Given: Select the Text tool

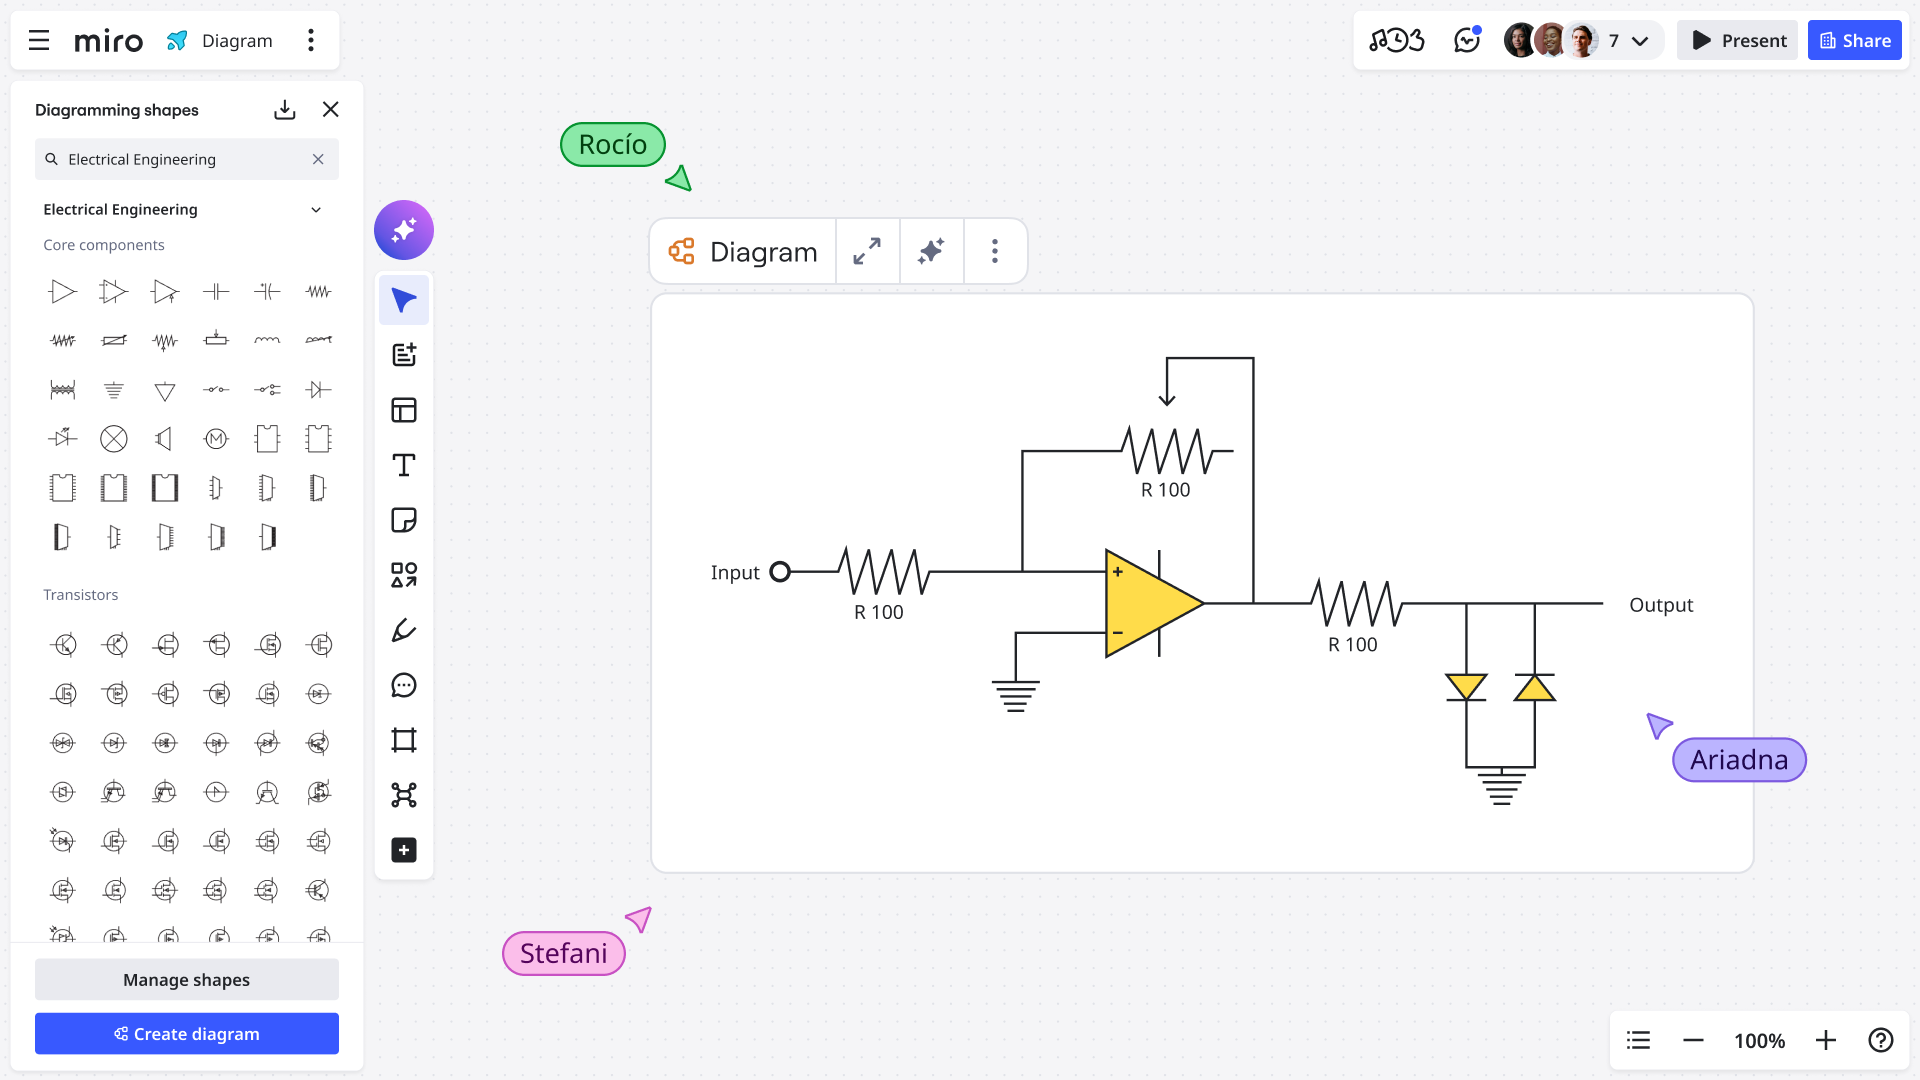Looking at the screenshot, I should click(404, 465).
